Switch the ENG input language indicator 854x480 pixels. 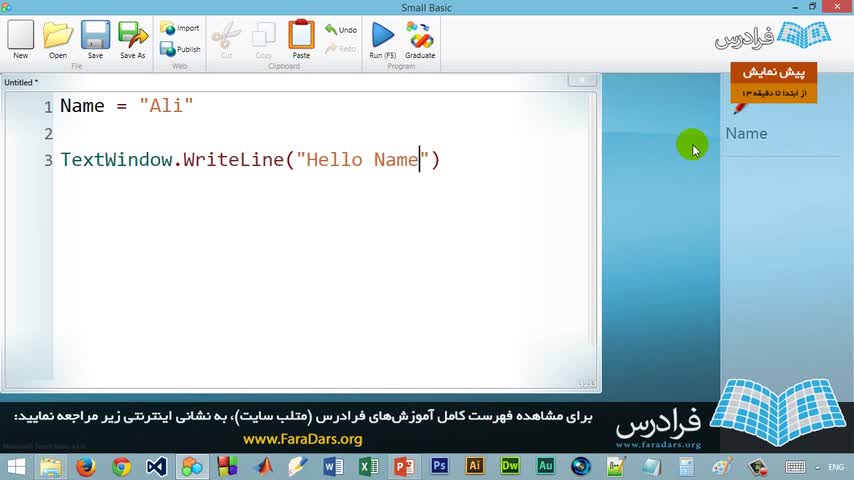(836, 467)
